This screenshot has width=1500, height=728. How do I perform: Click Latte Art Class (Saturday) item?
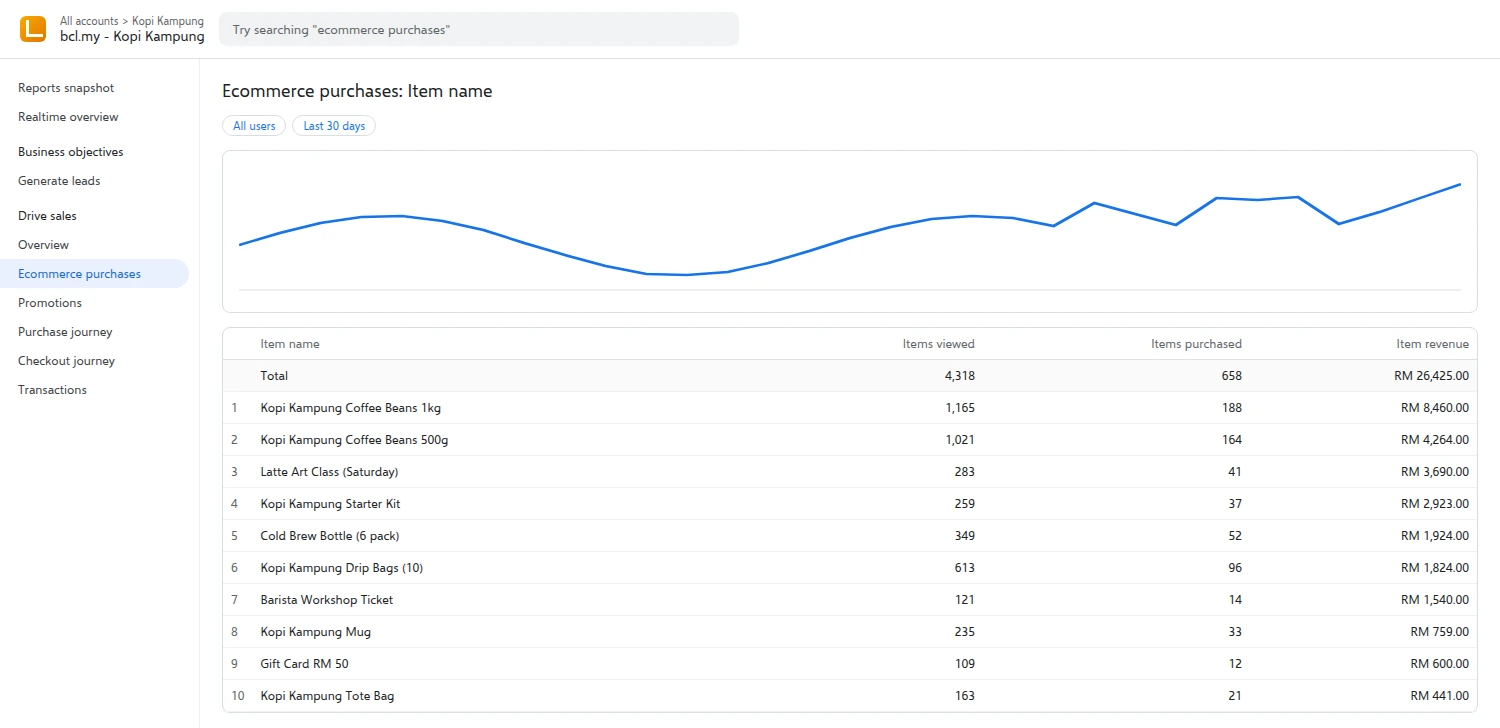click(x=329, y=472)
